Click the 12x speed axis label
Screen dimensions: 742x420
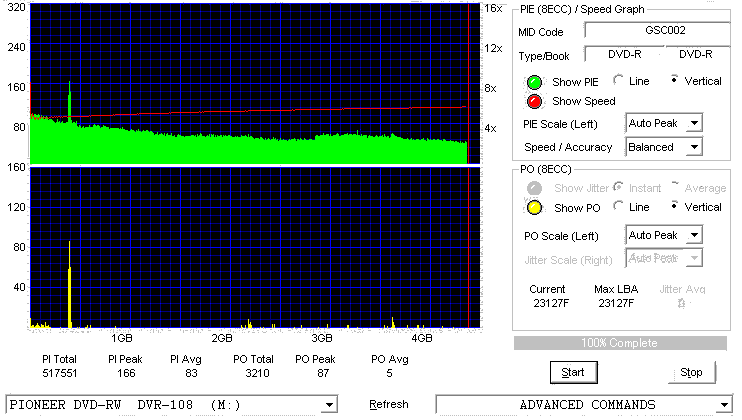pos(493,48)
